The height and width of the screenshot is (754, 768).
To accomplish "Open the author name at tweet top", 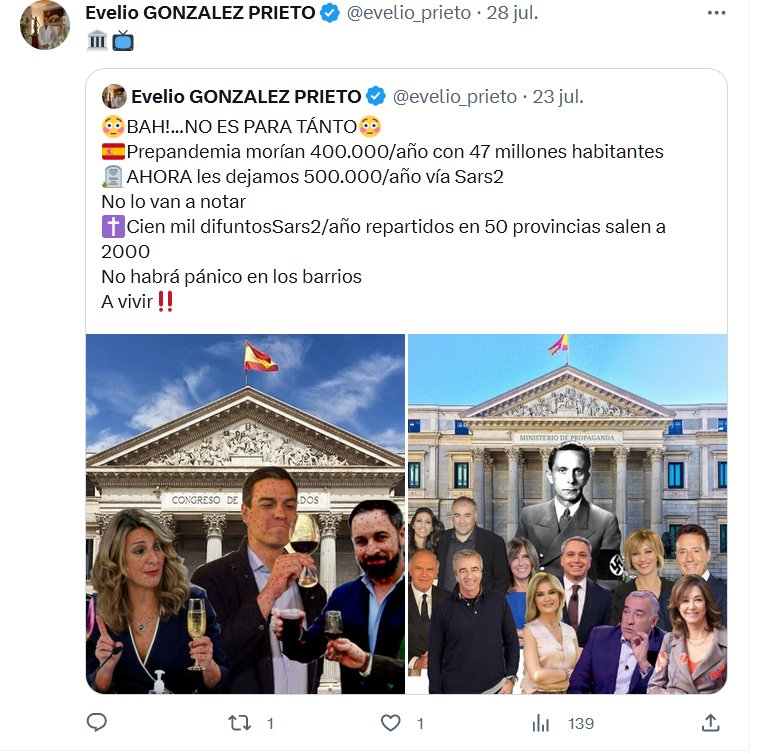I will [x=200, y=13].
